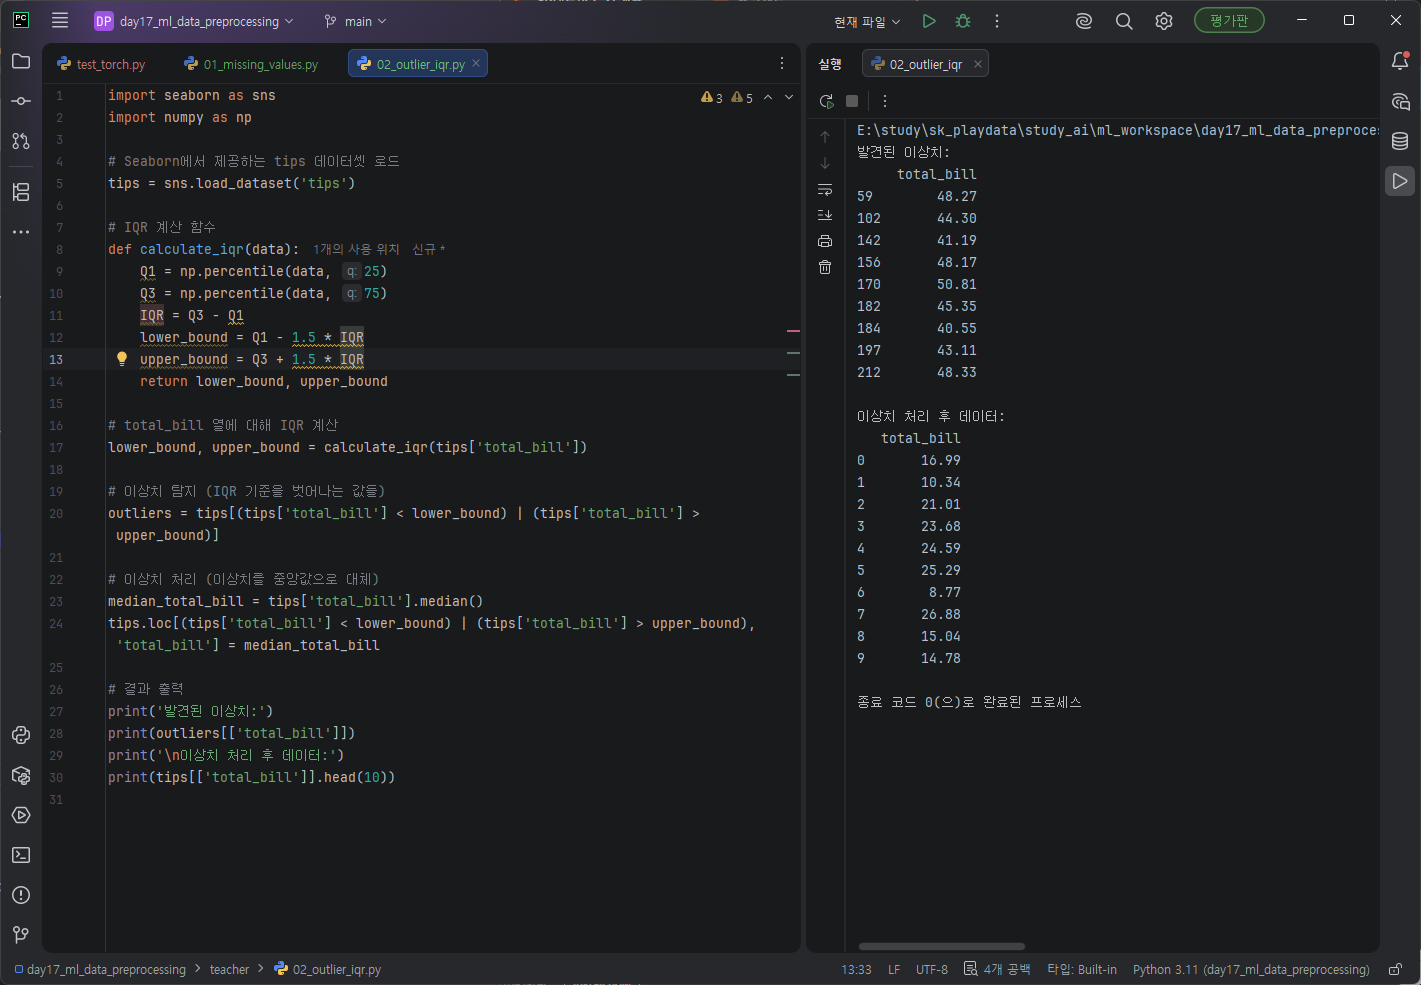Image resolution: width=1421 pixels, height=985 pixels.
Task: Click the 신규 author inlay hint
Action: (428, 249)
